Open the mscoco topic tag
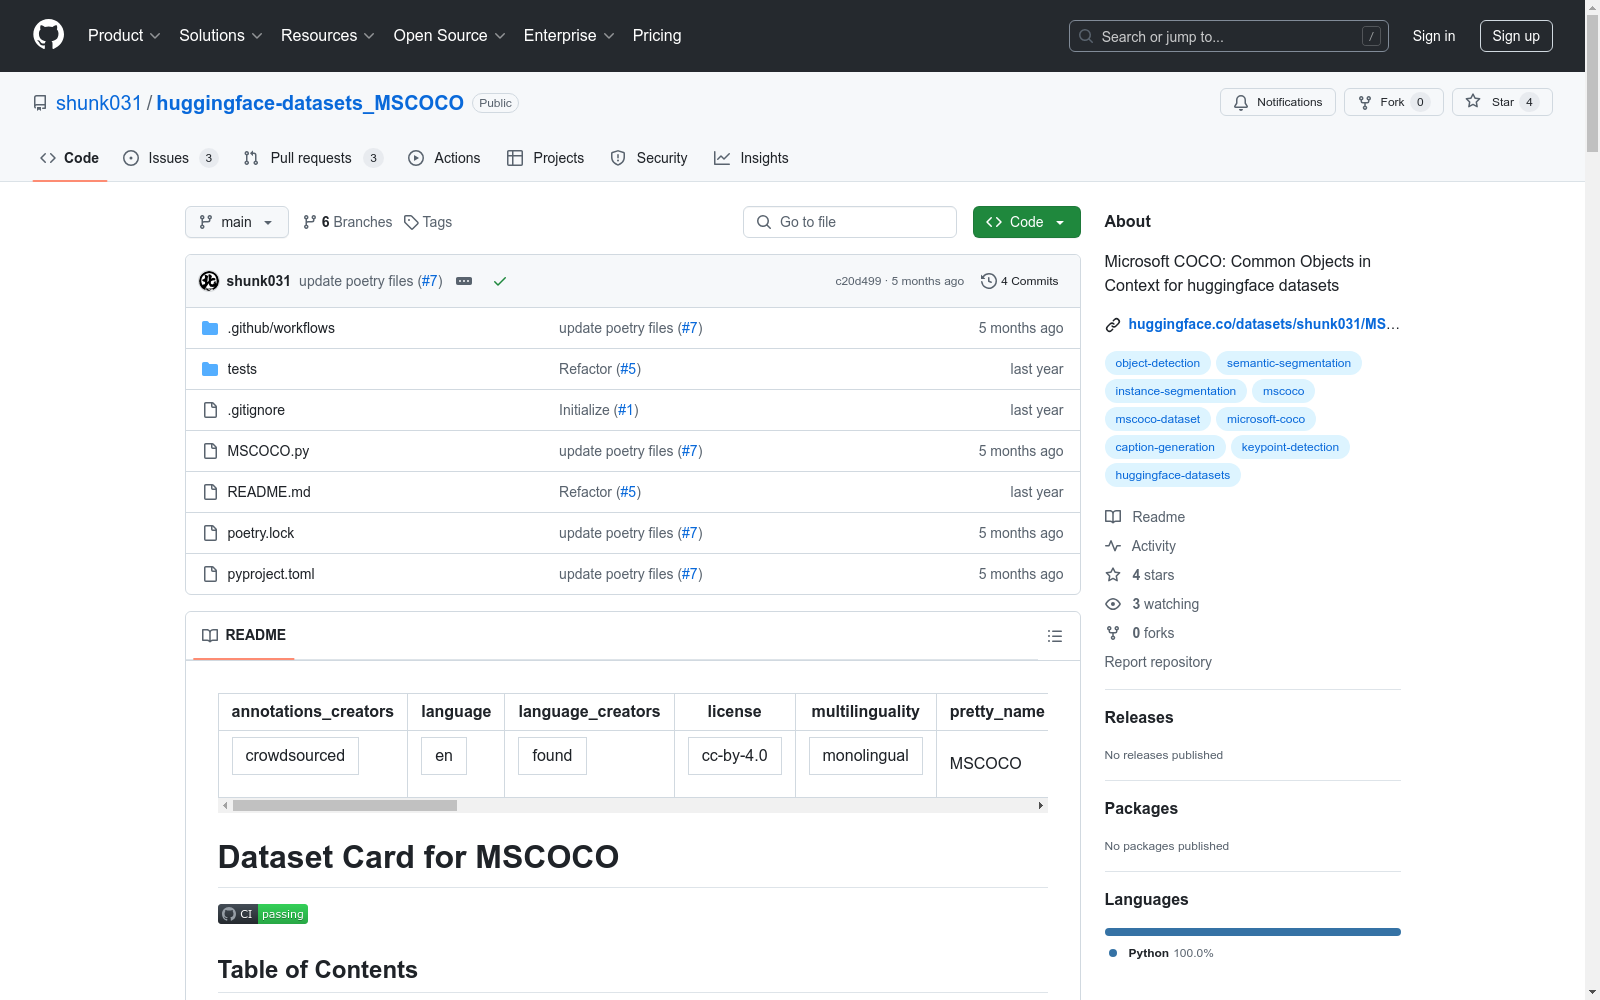 click(1283, 391)
